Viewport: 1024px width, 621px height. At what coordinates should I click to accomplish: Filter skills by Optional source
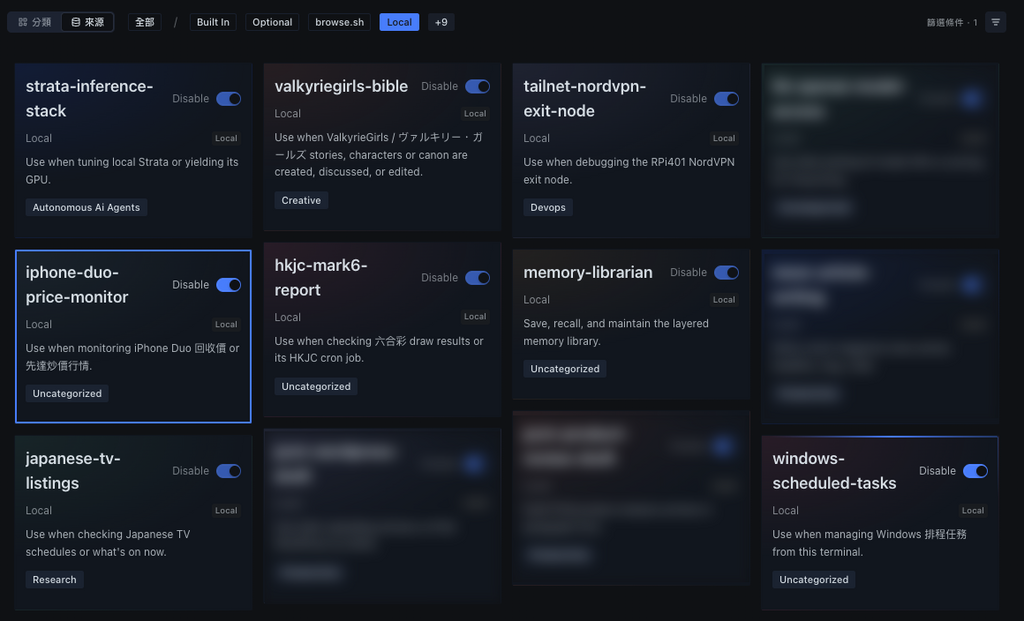tap(272, 22)
